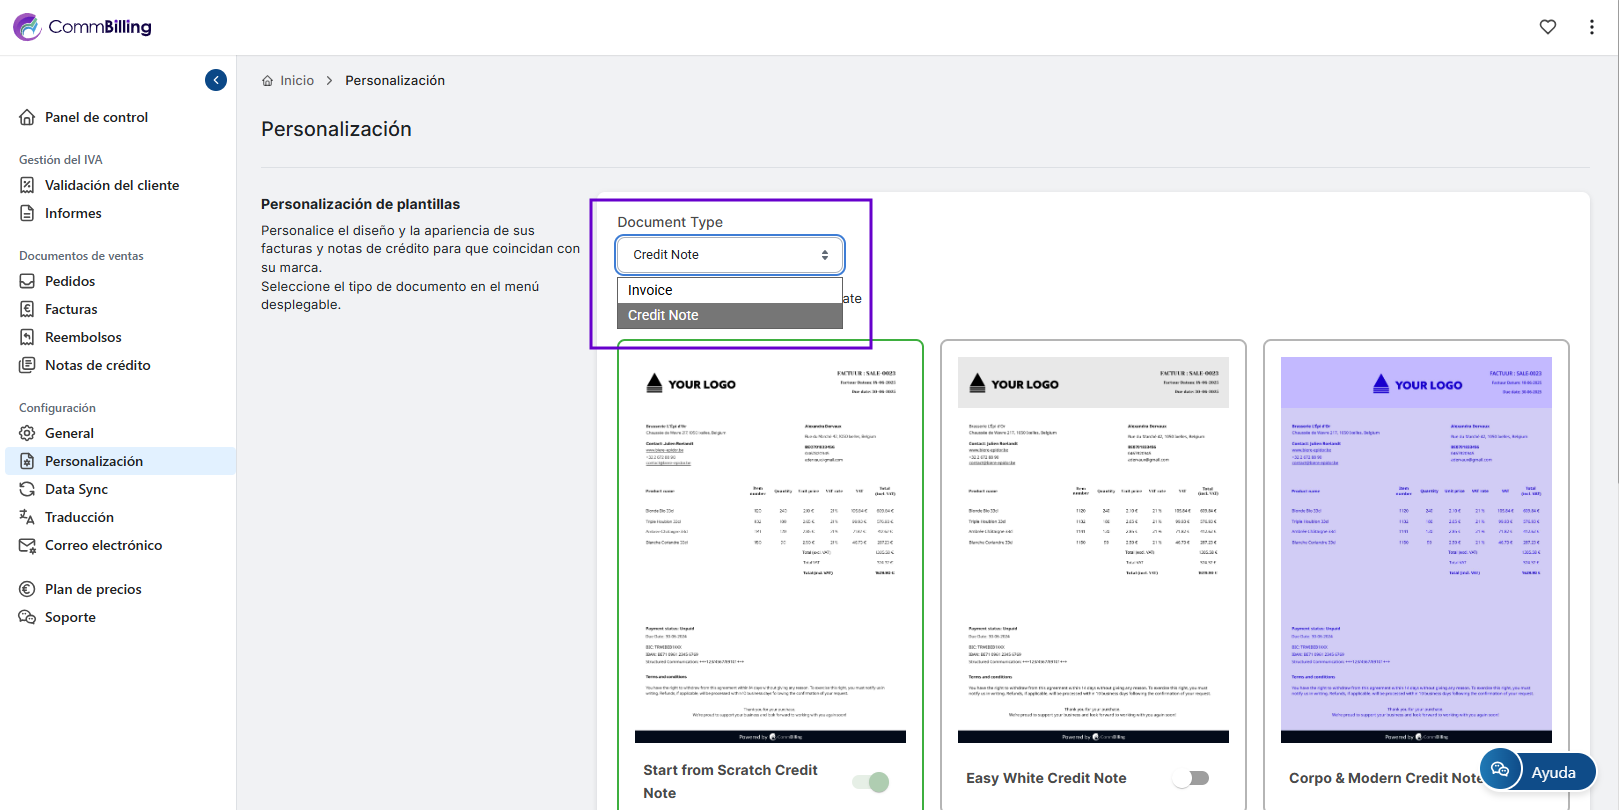Screen dimensions: 1619x810
Task: Click the Data Sync sidebar icon
Action: coord(27,489)
